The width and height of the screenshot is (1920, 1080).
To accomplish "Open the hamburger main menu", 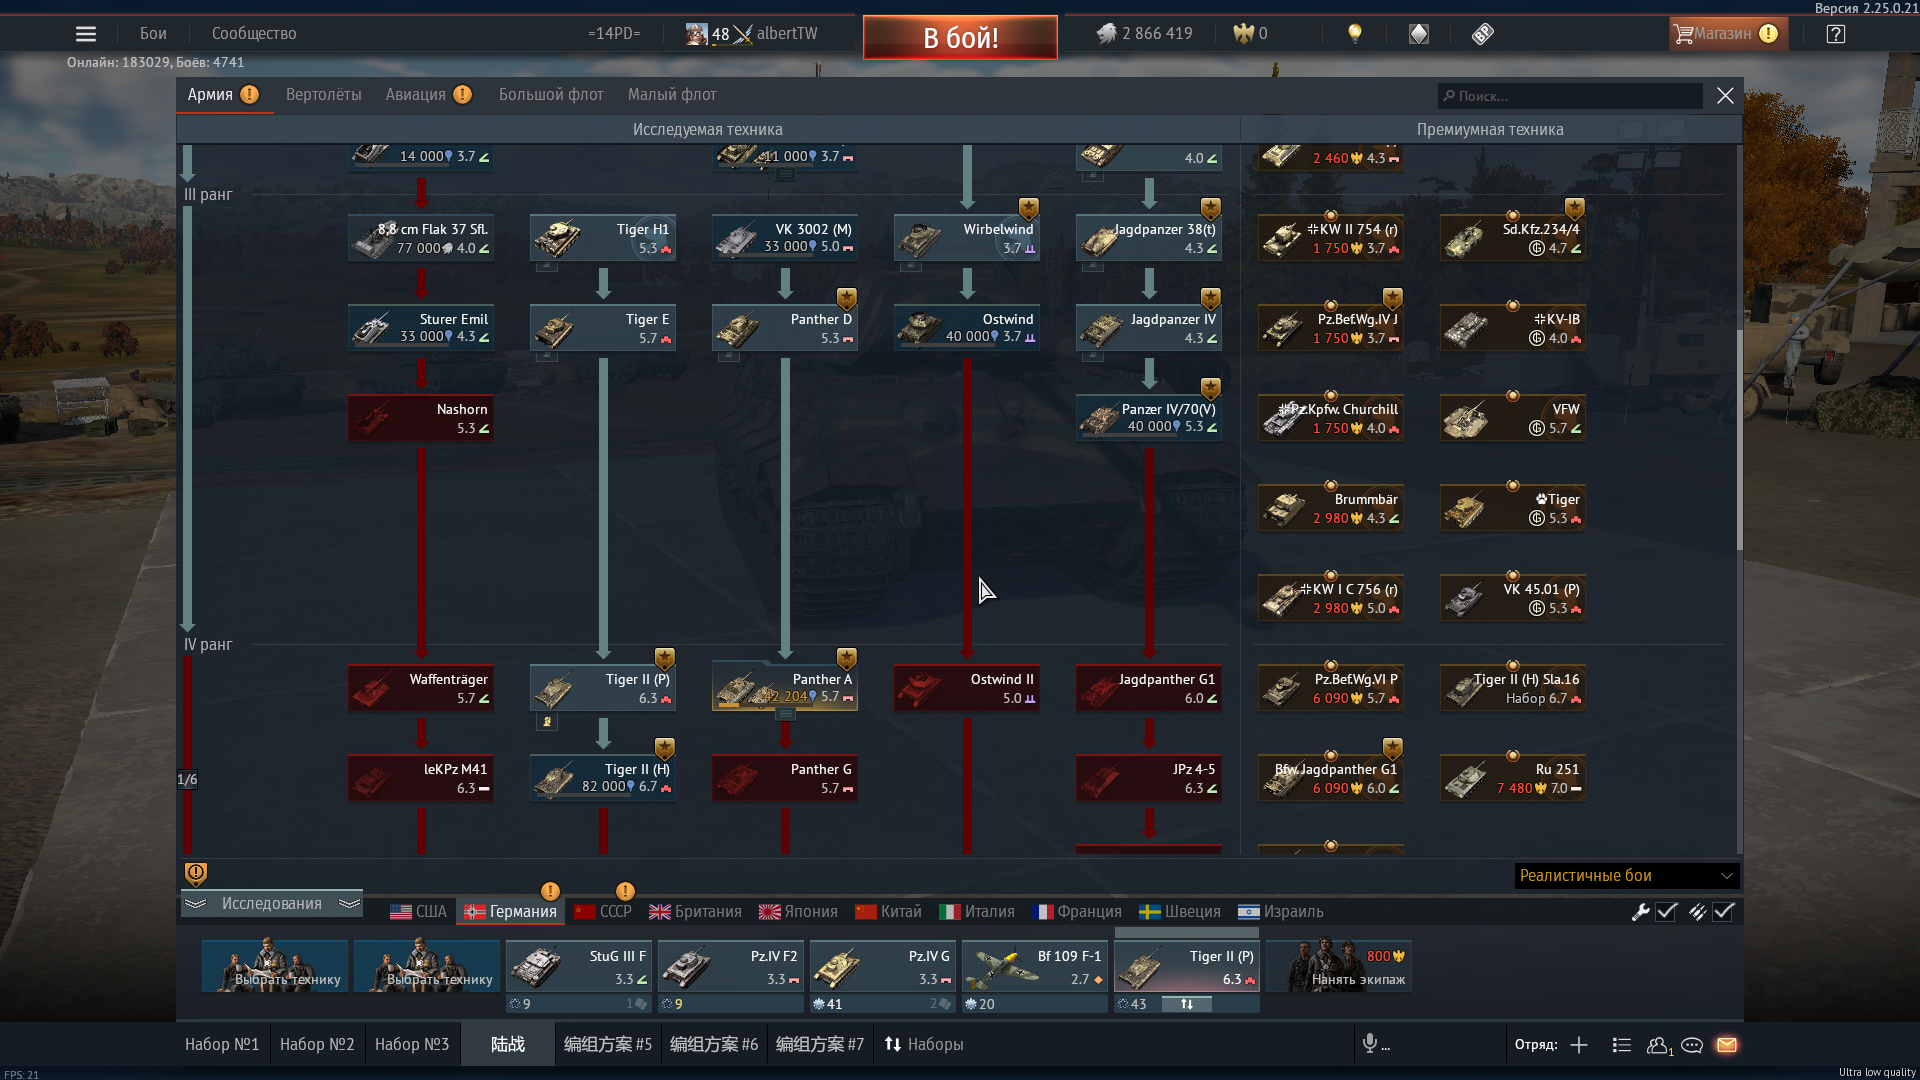I will tap(86, 34).
